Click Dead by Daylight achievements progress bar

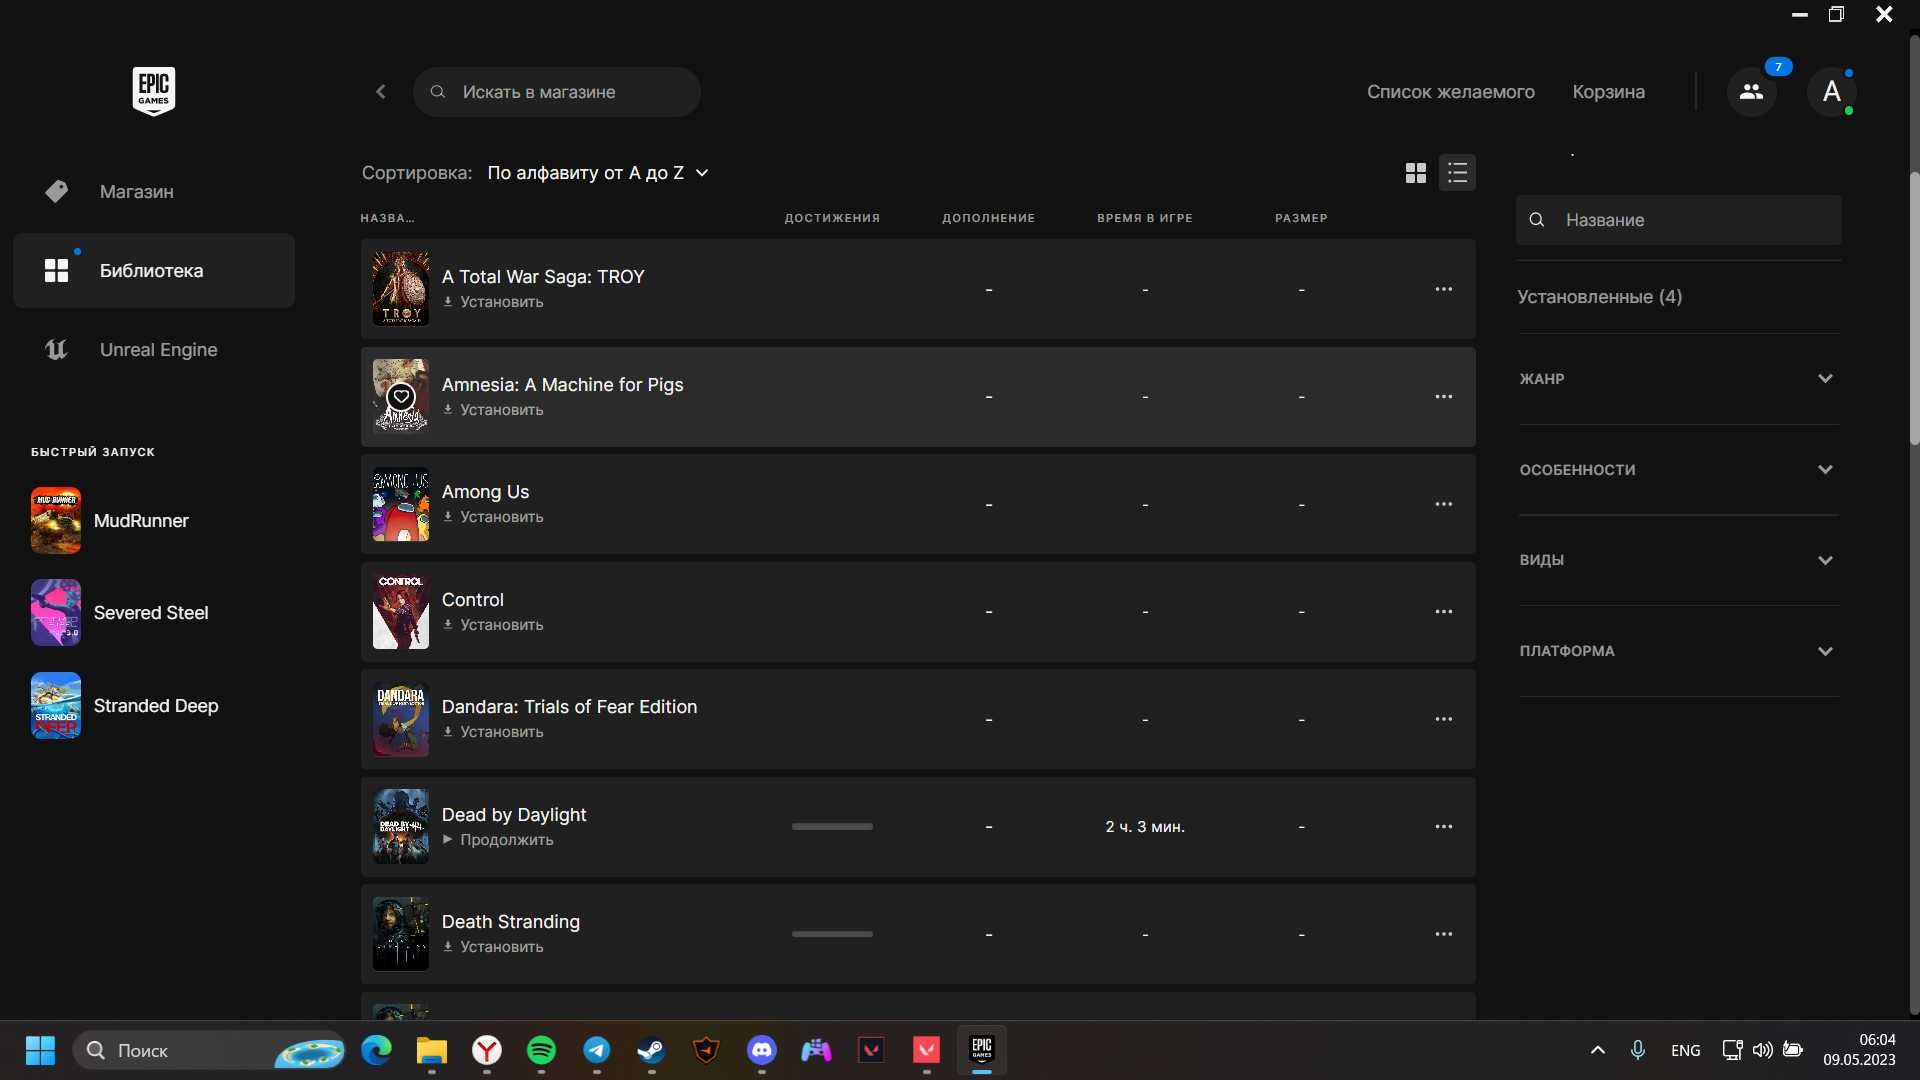(x=832, y=827)
